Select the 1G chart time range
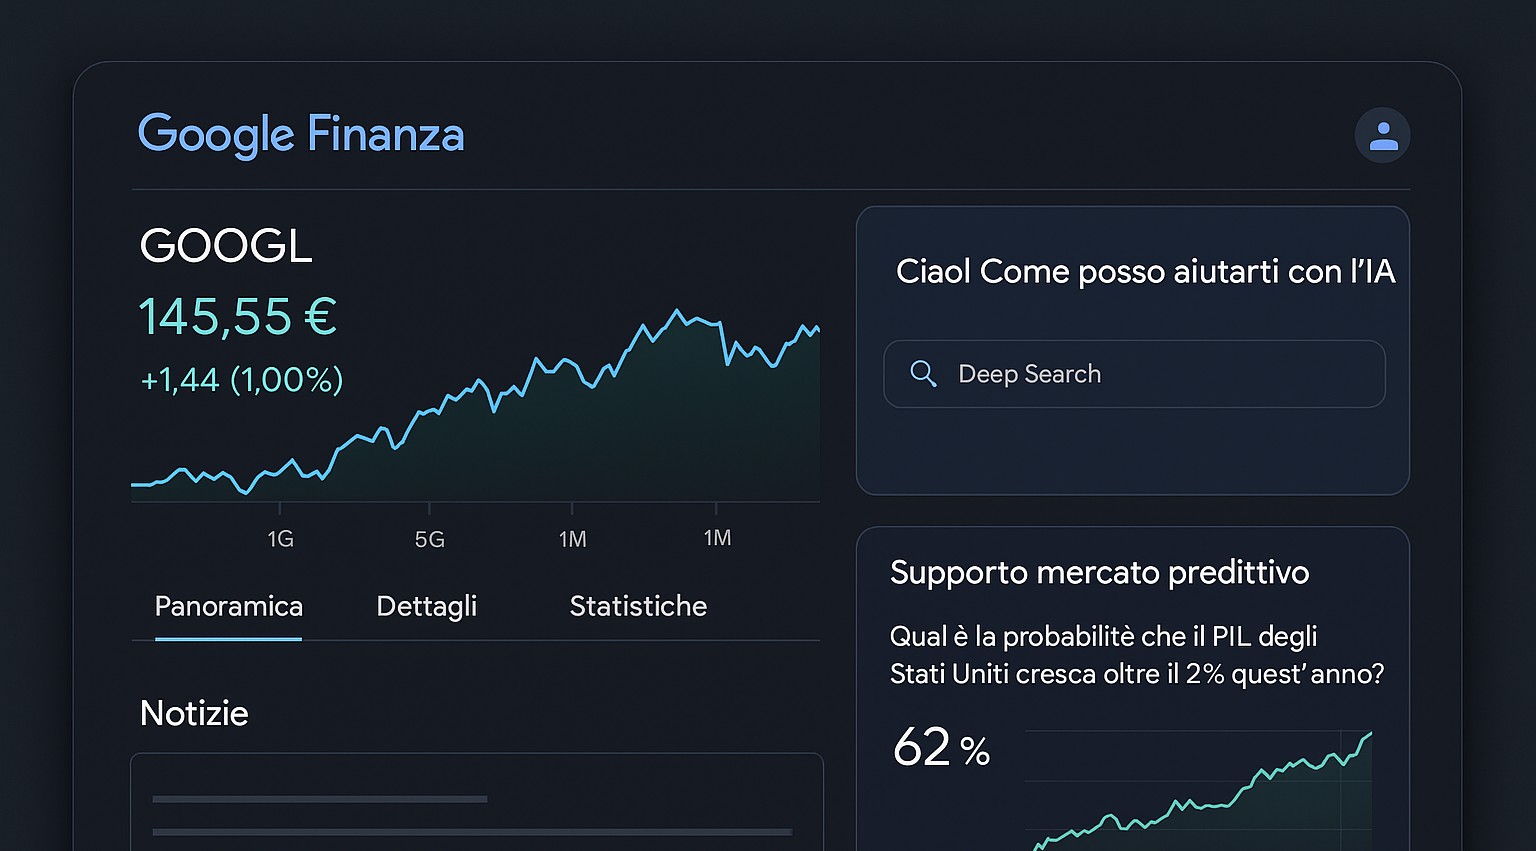Viewport: 1536px width, 851px height. tap(280, 539)
